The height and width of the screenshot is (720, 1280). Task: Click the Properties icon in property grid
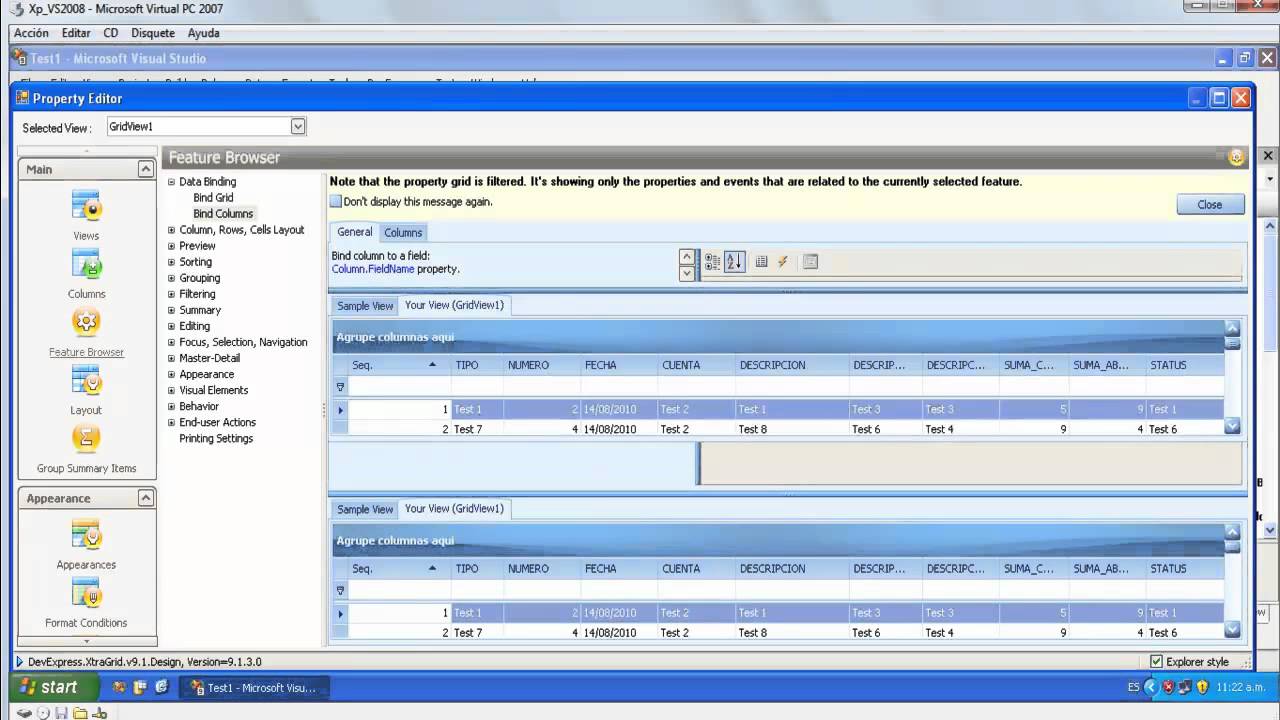[762, 262]
